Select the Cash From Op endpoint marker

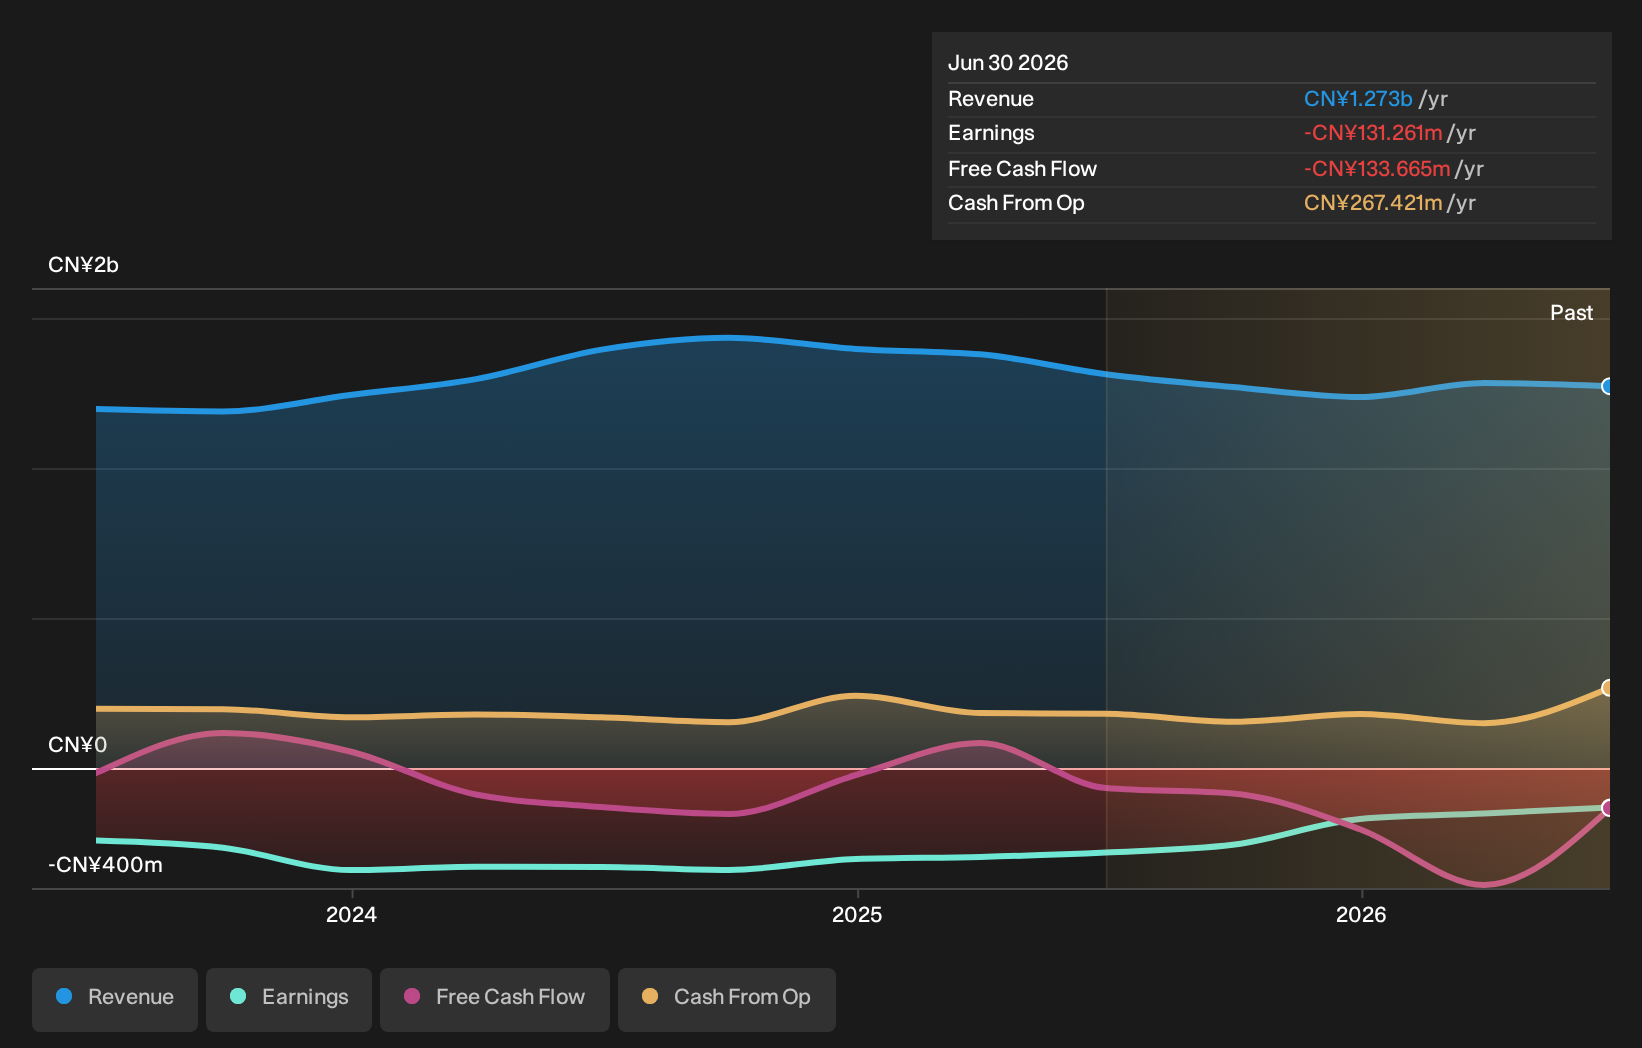[1608, 688]
